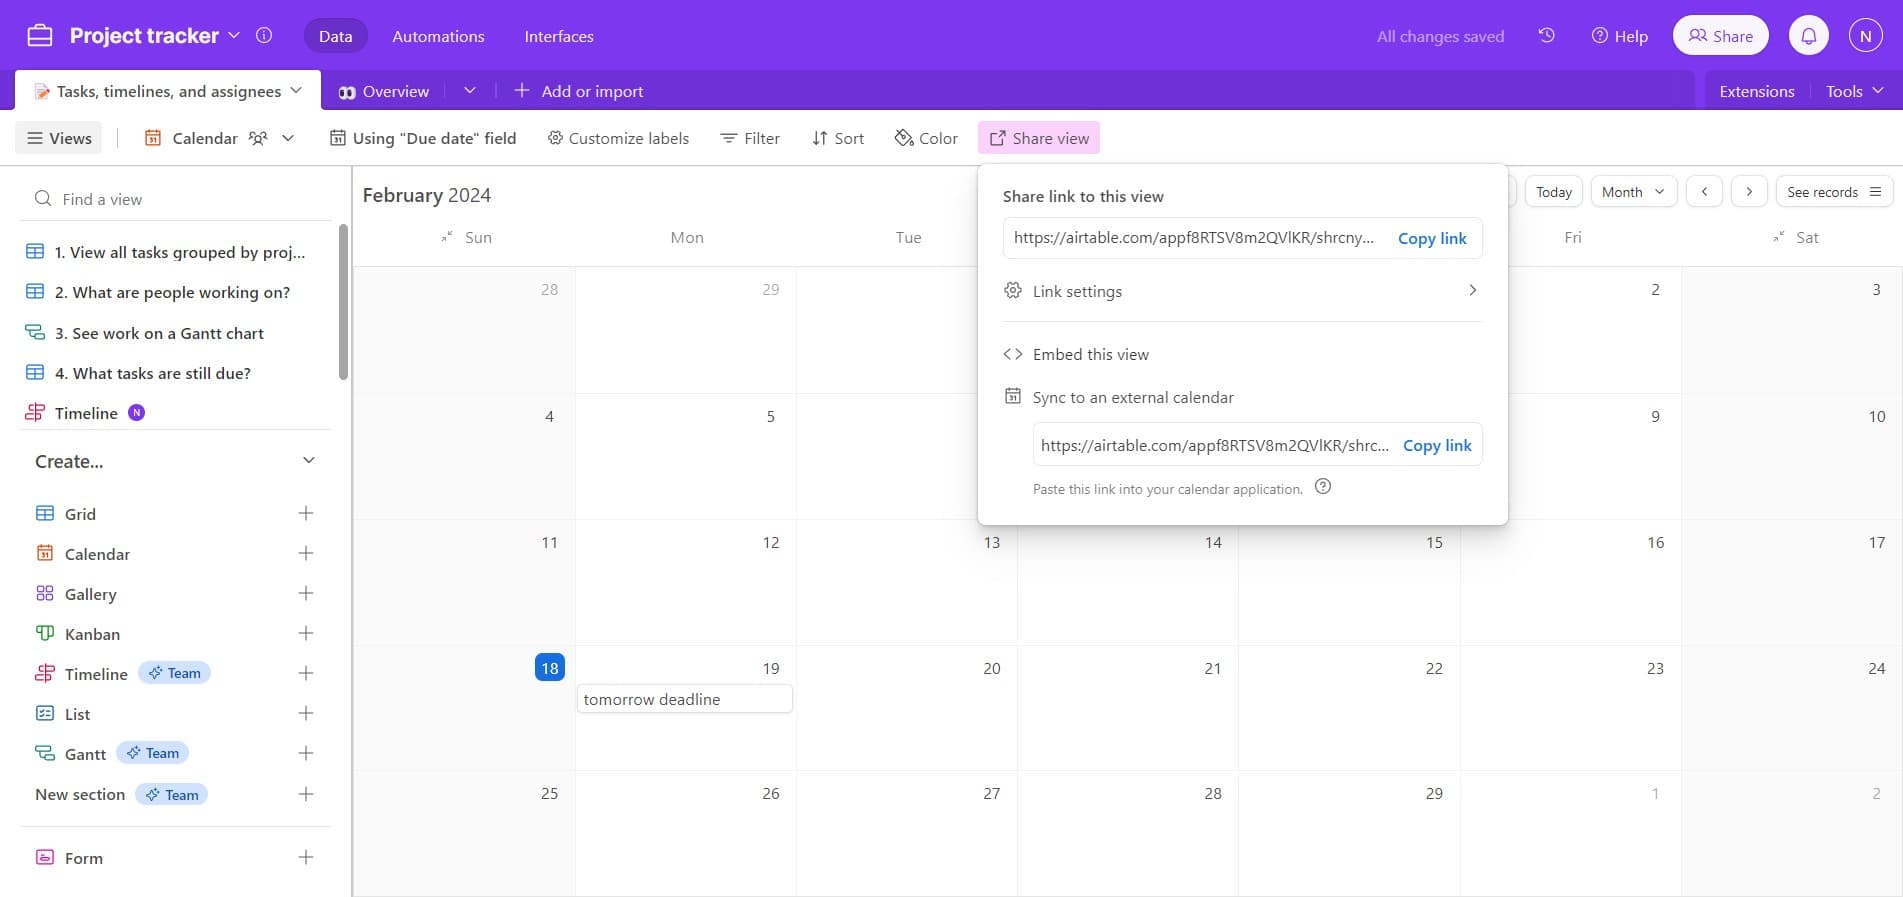Click the views list scrollbar
The width and height of the screenshot is (1903, 897).
(343, 302)
